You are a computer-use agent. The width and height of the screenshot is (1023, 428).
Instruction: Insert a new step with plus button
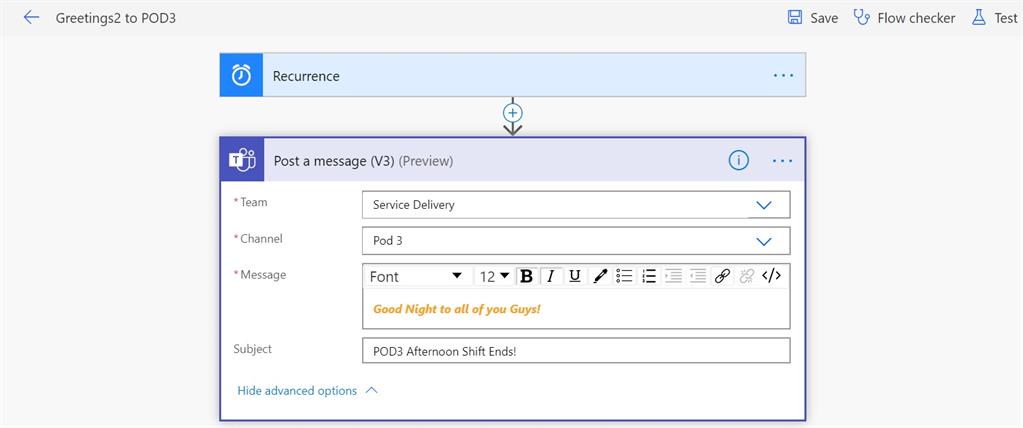tap(513, 113)
